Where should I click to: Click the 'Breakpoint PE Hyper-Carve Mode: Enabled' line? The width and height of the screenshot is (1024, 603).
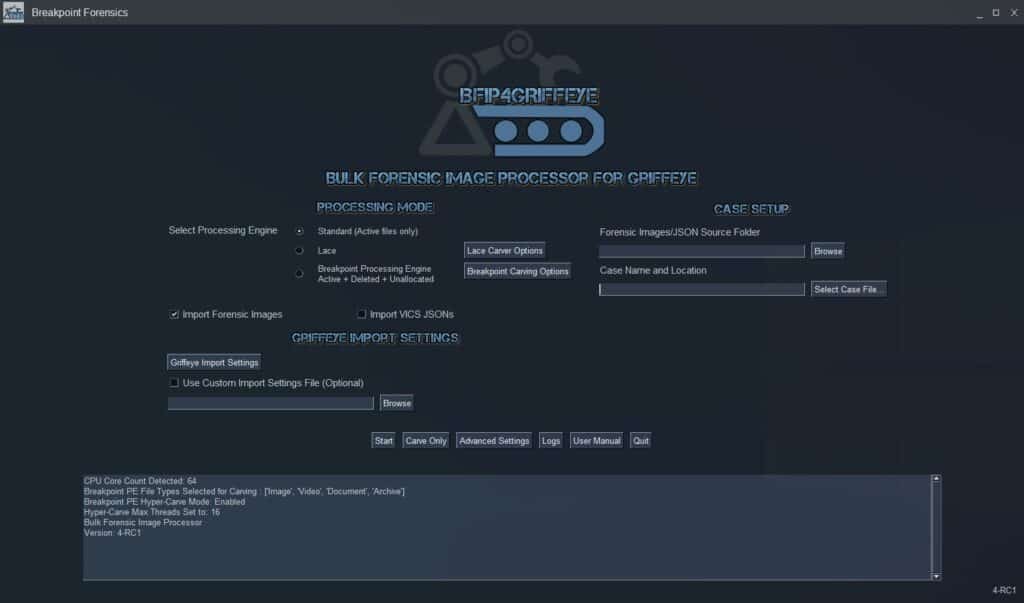pyautogui.click(x=165, y=502)
